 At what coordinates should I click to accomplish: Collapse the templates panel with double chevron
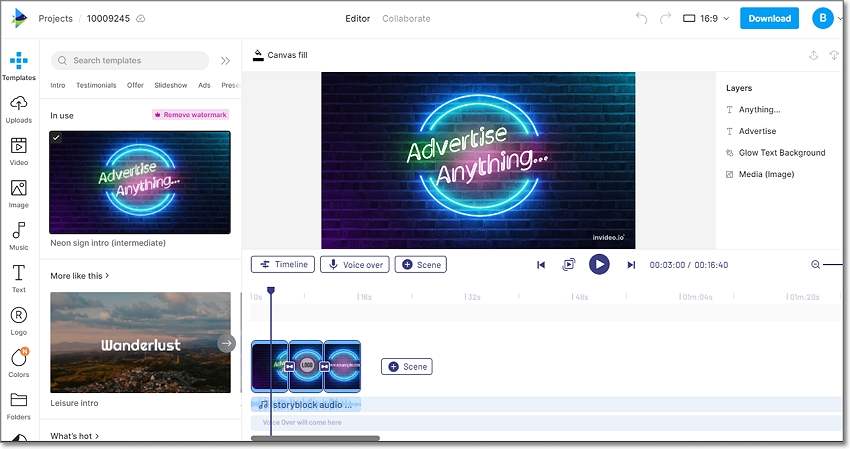pos(225,61)
